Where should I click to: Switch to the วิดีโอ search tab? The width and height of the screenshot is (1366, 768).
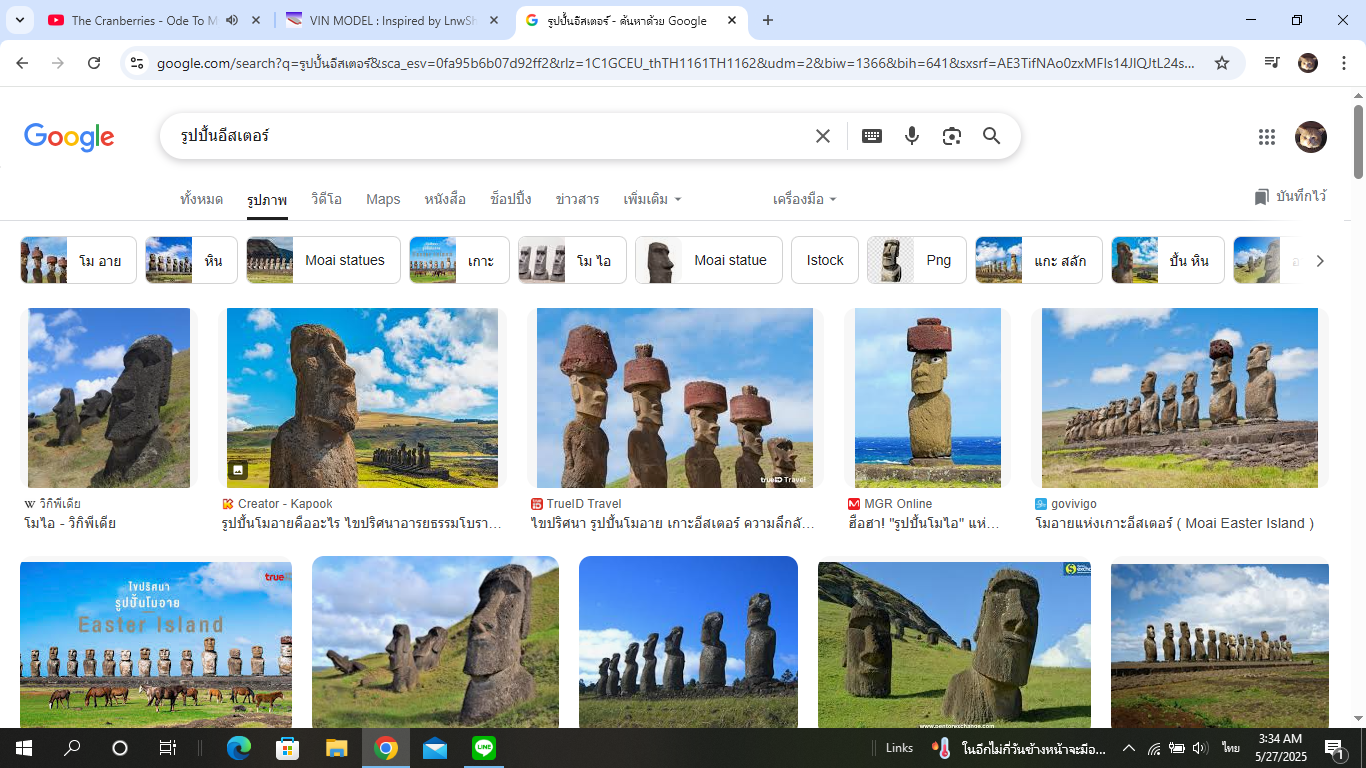tap(326, 199)
